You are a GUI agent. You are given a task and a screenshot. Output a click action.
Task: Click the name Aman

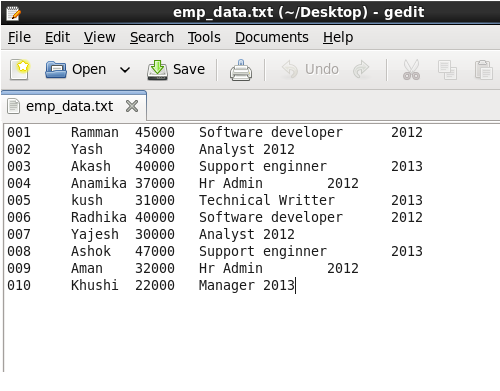pos(87,268)
